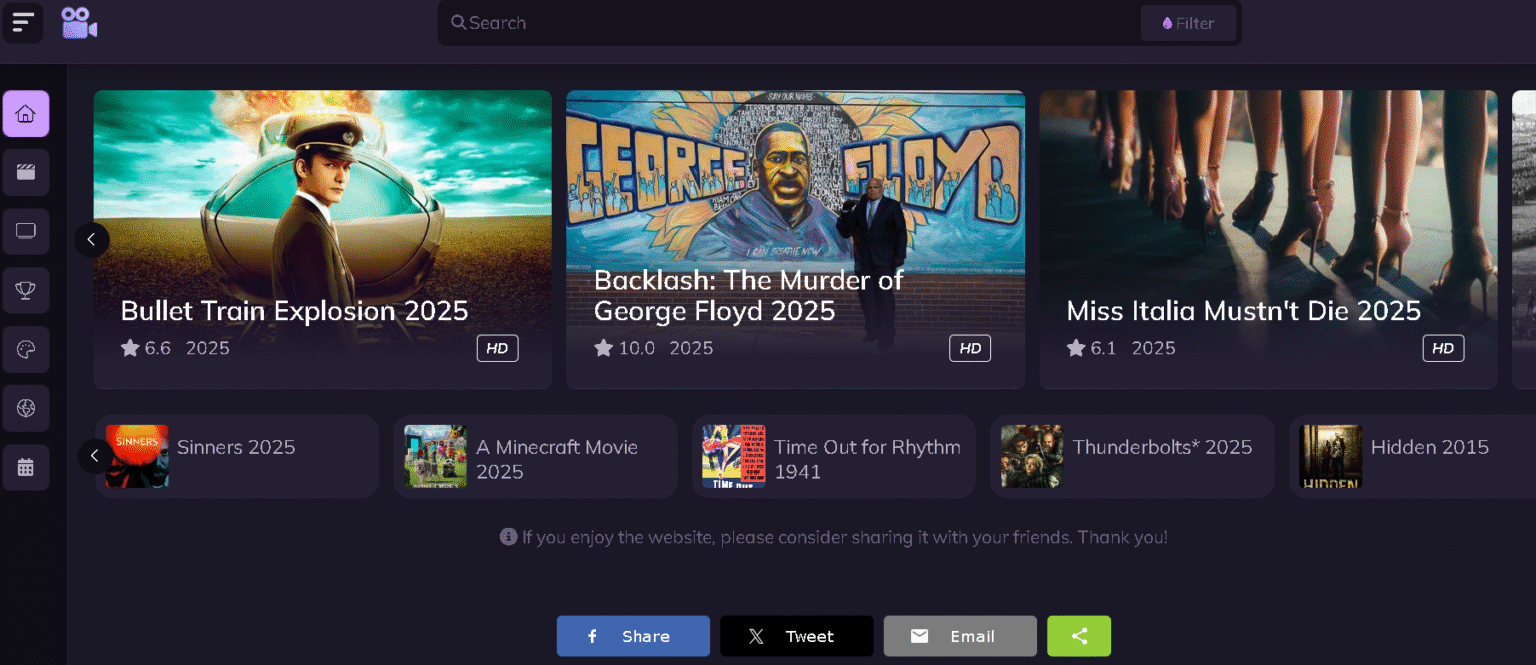Open the hamburger menu
The height and width of the screenshot is (665, 1536).
pos(23,22)
